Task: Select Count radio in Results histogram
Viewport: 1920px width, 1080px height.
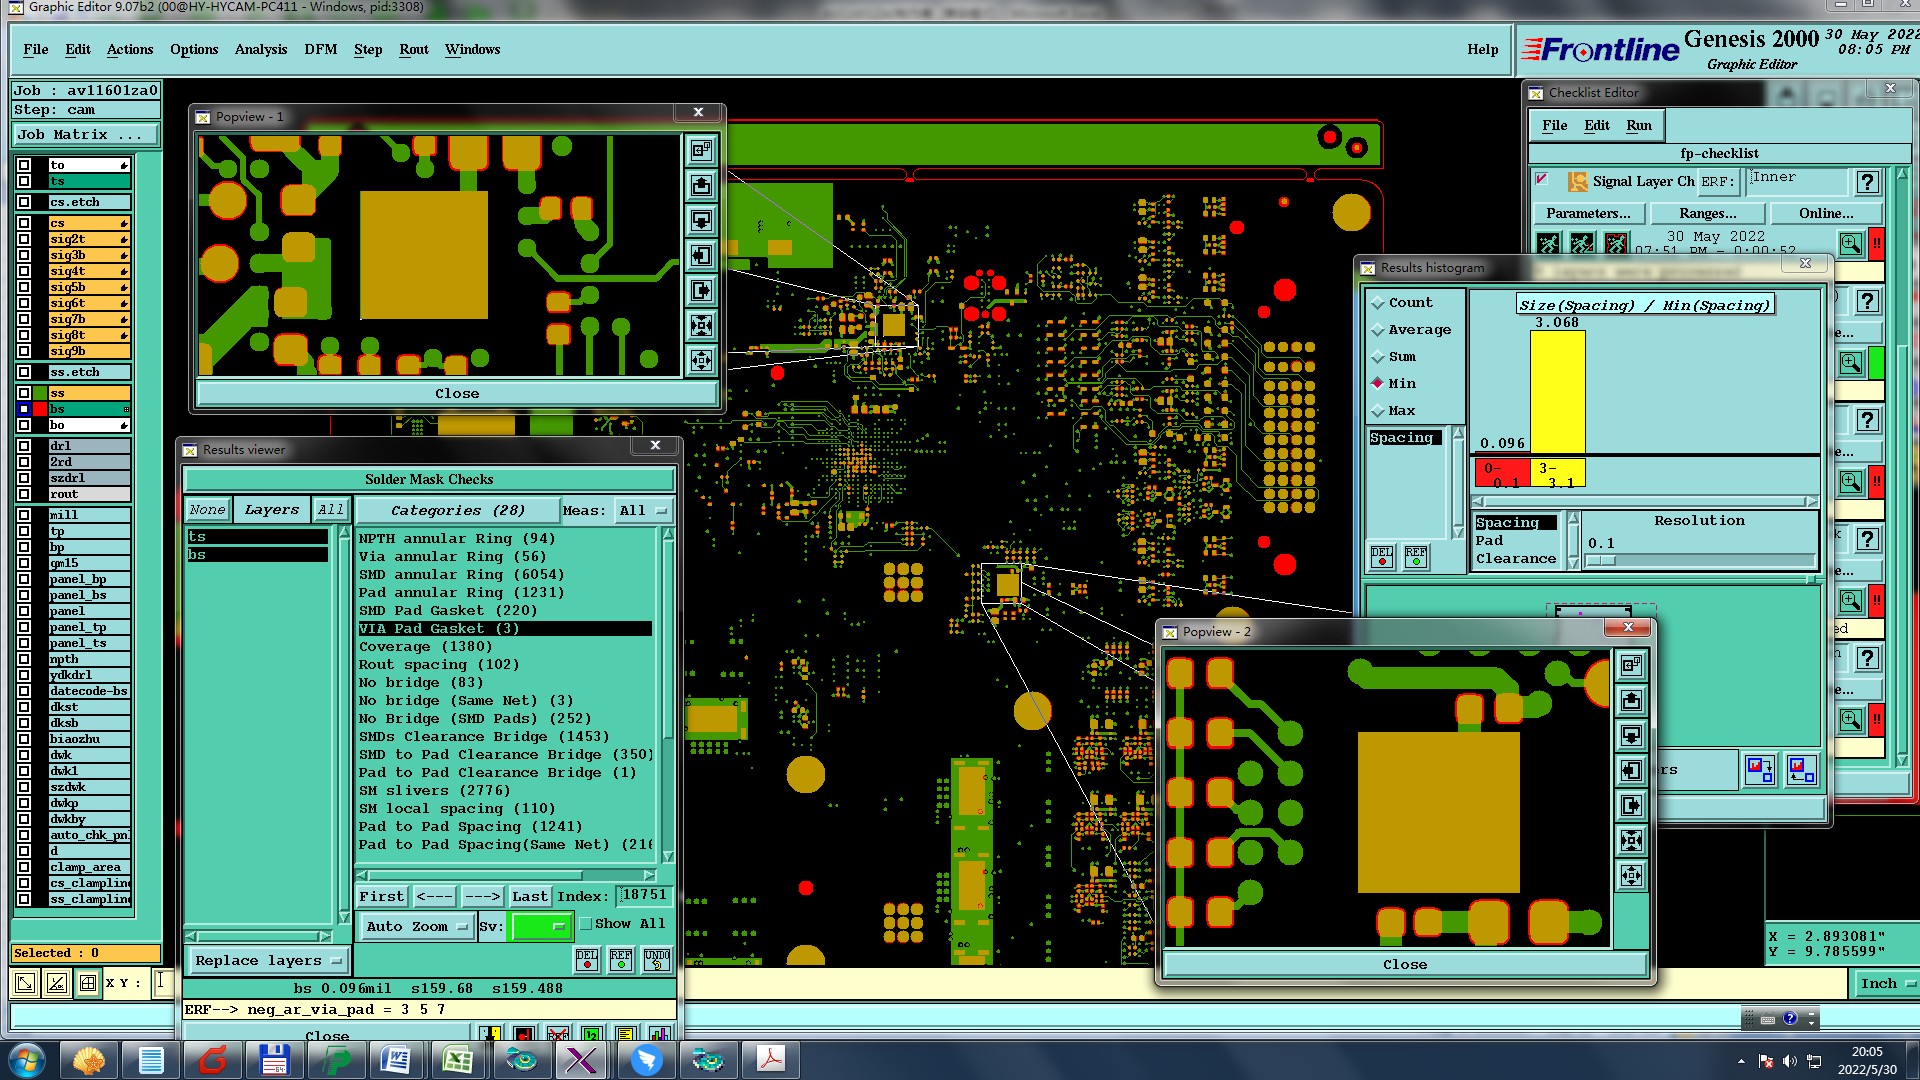Action: [1378, 302]
